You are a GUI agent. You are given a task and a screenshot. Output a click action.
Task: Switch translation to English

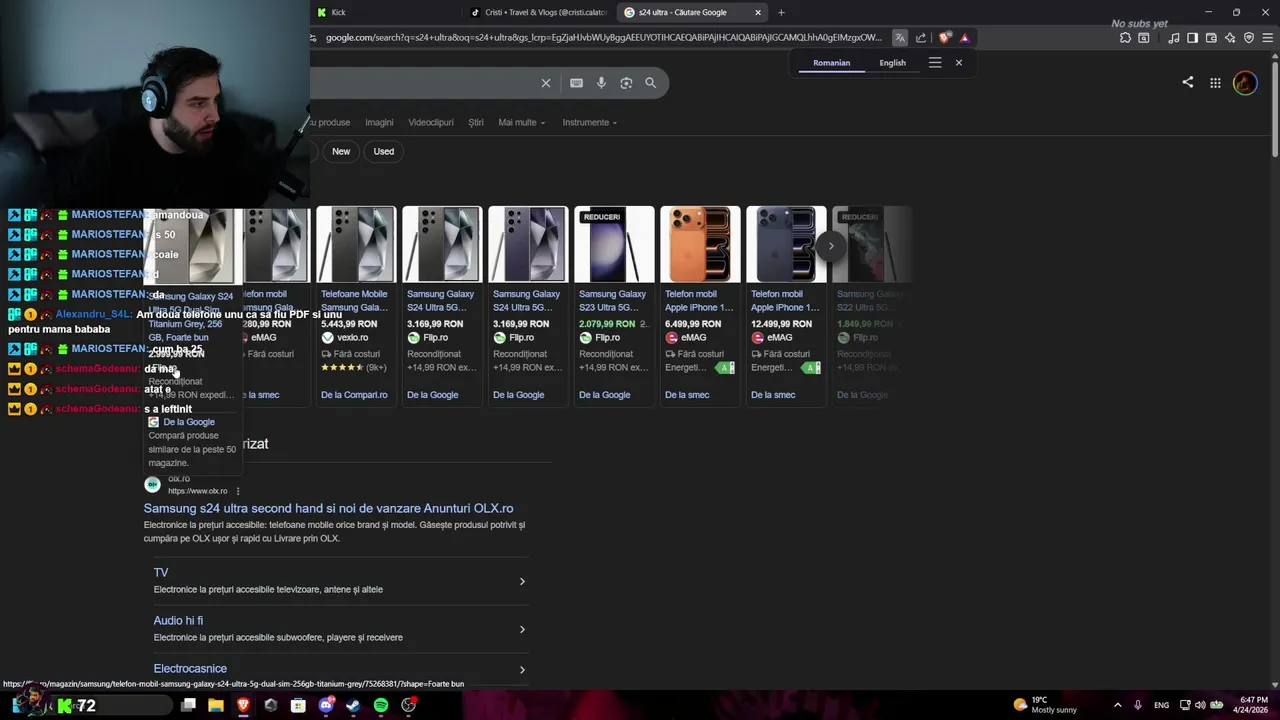tap(892, 63)
